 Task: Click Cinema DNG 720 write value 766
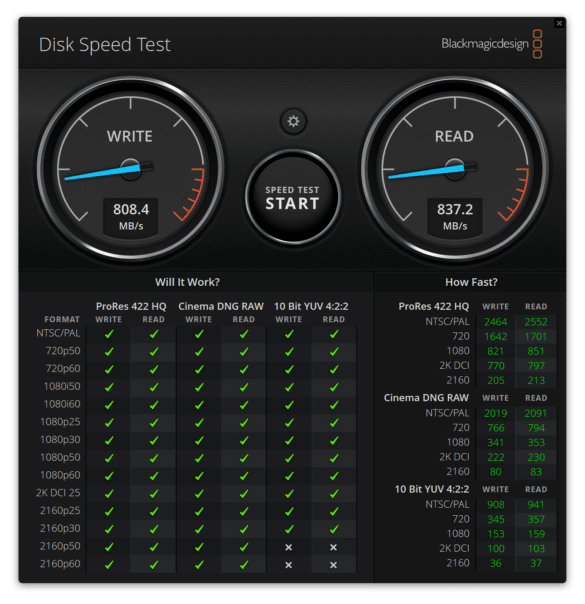496,428
